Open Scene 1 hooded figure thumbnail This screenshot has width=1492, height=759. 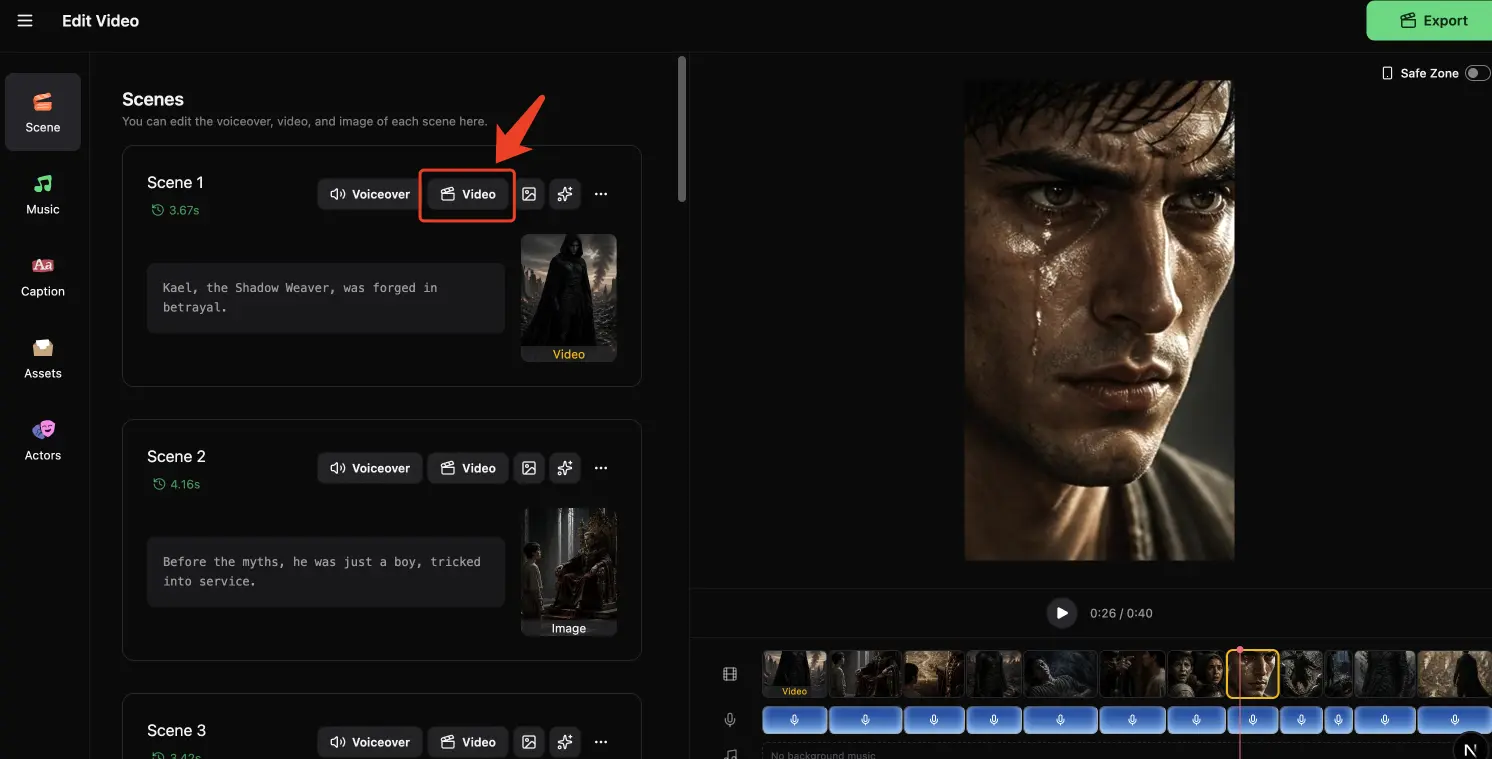click(x=569, y=298)
